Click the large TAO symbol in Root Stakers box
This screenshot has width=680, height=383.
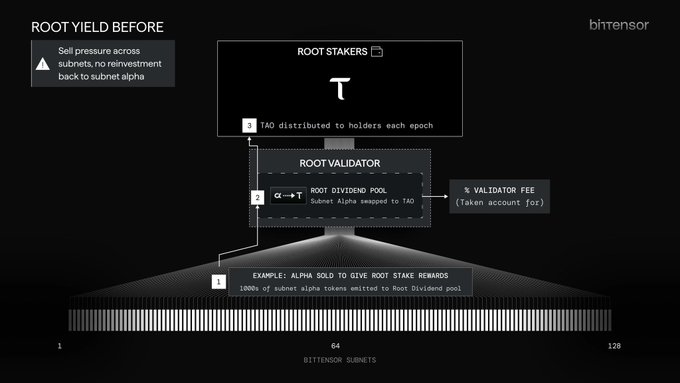tap(340, 88)
